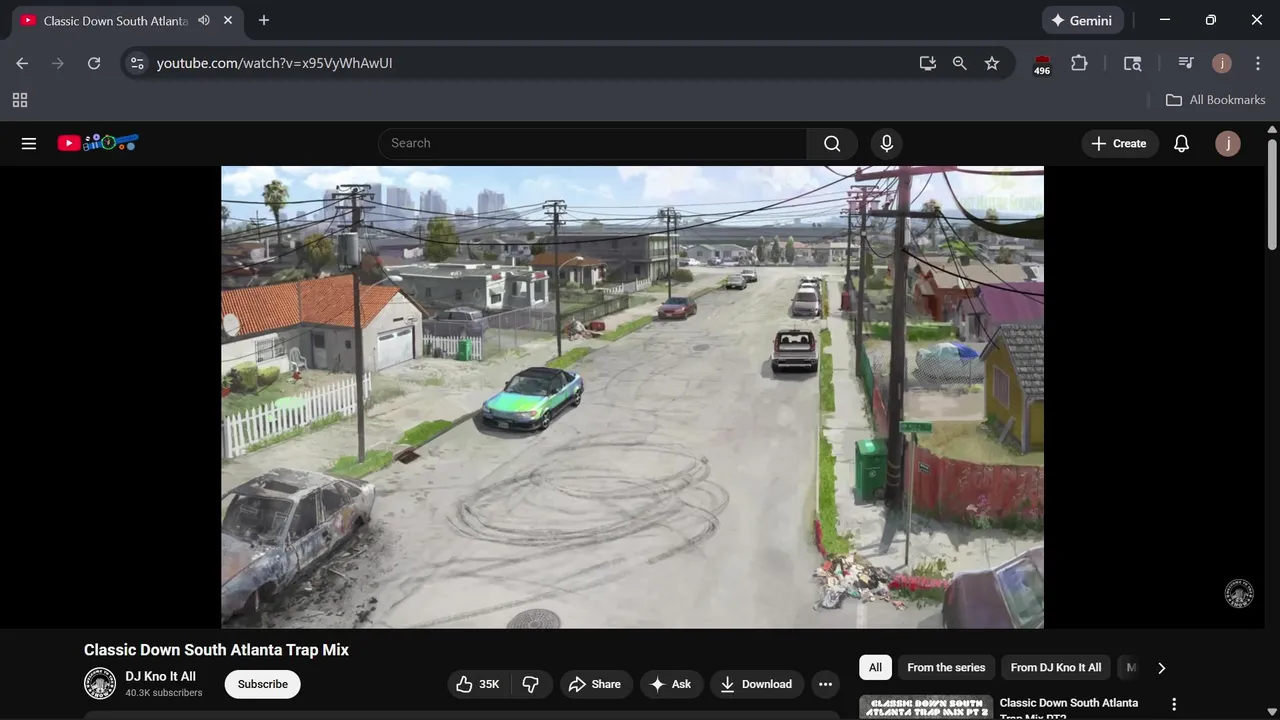Open the image search sidebar icon
Image resolution: width=1280 pixels, height=720 pixels.
coord(1132,63)
